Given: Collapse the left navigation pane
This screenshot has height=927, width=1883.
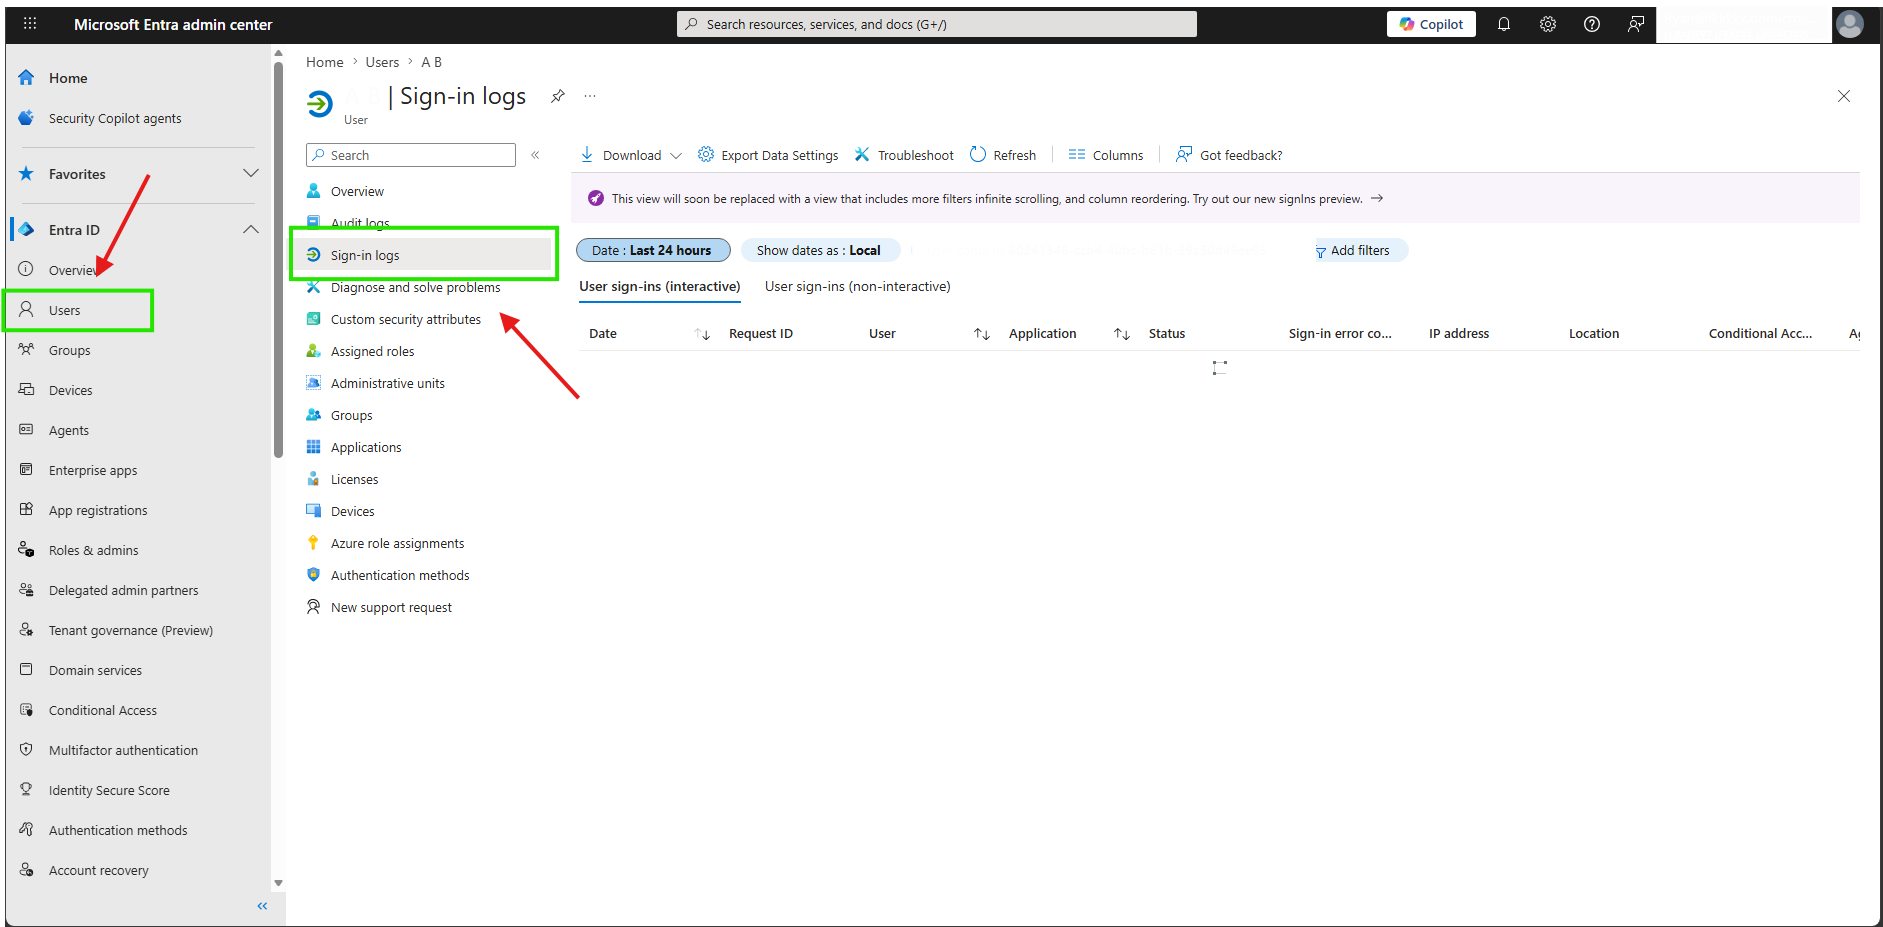Looking at the screenshot, I should coord(262,906).
